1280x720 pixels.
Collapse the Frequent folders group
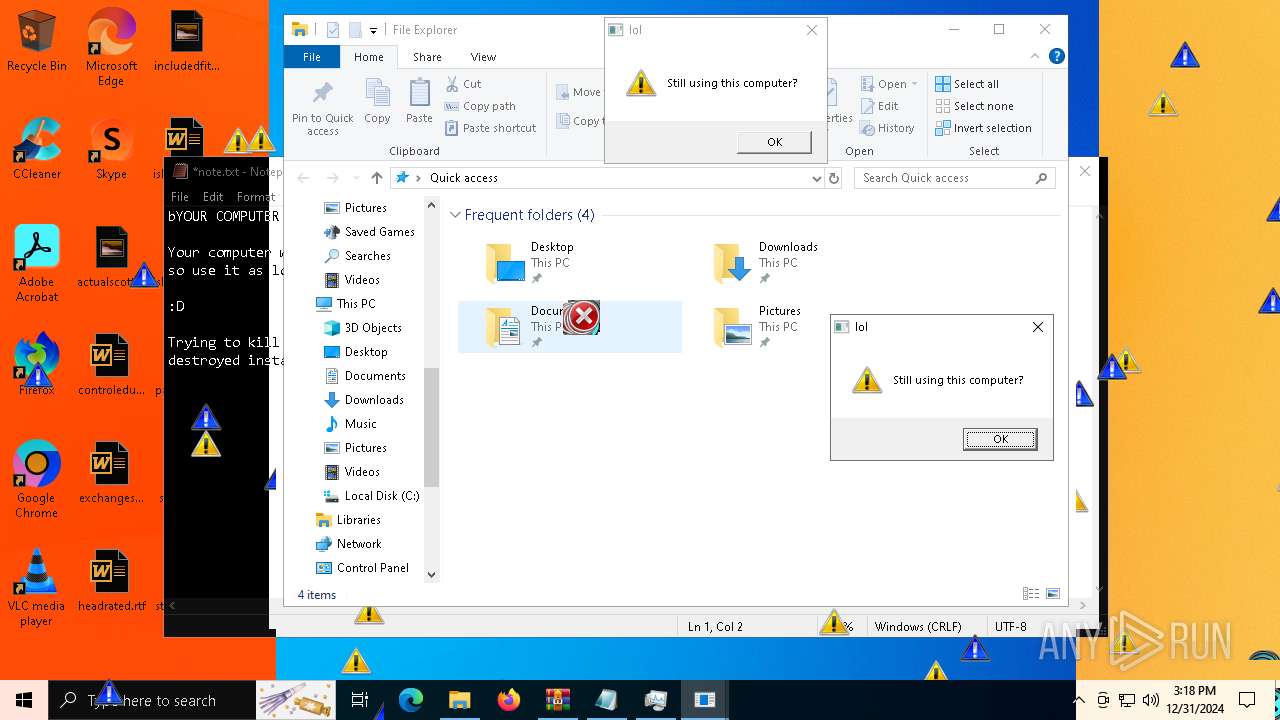coord(455,215)
